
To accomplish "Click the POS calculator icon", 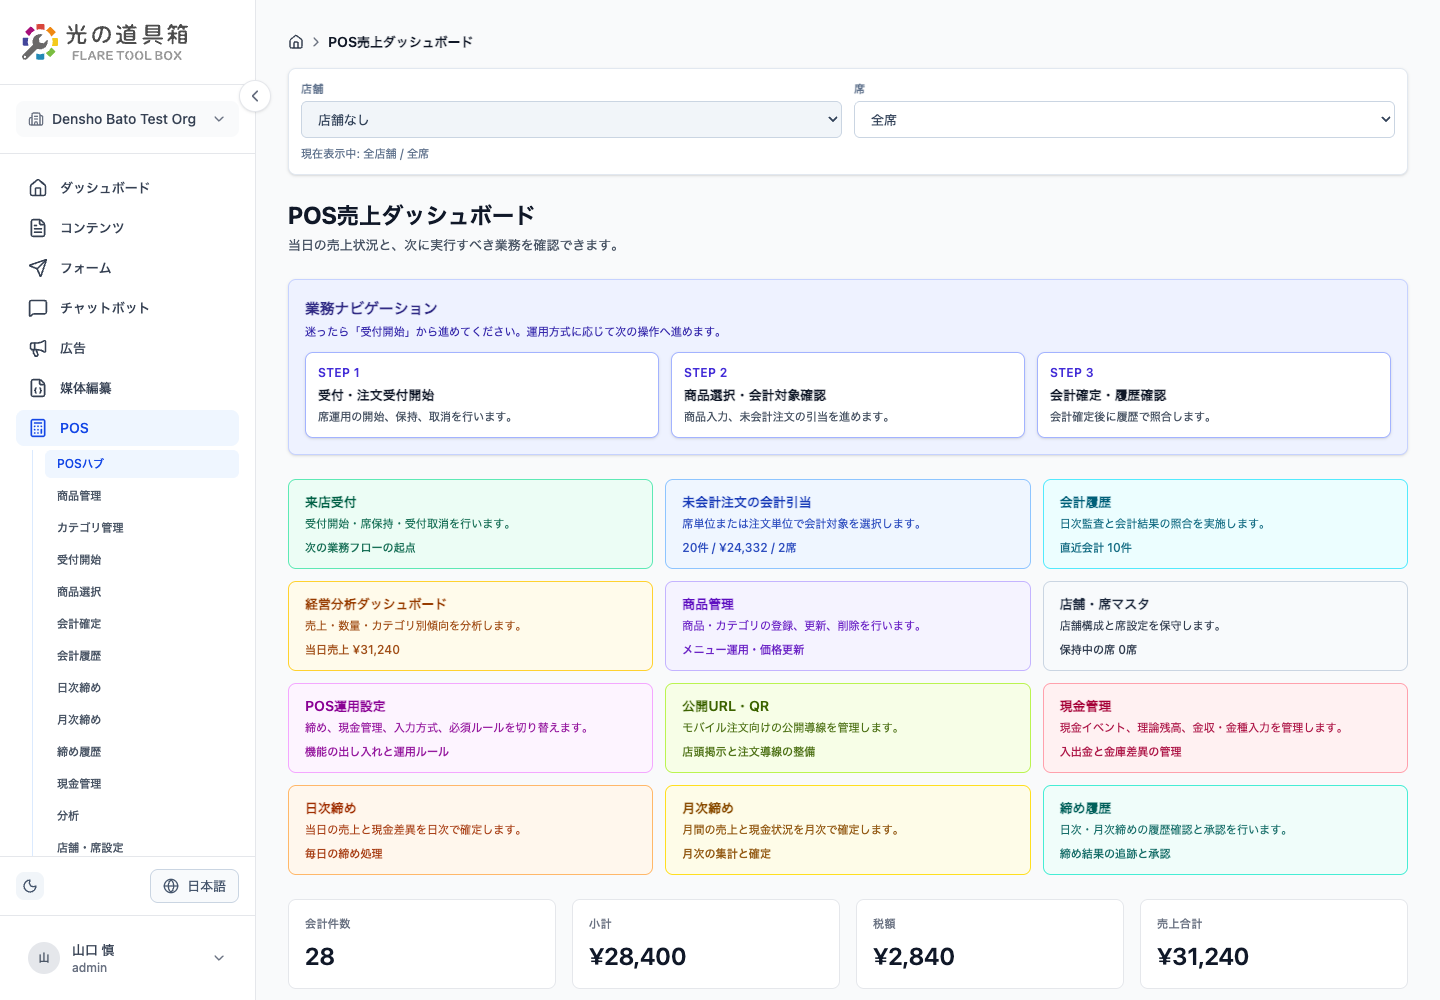I will pyautogui.click(x=38, y=428).
